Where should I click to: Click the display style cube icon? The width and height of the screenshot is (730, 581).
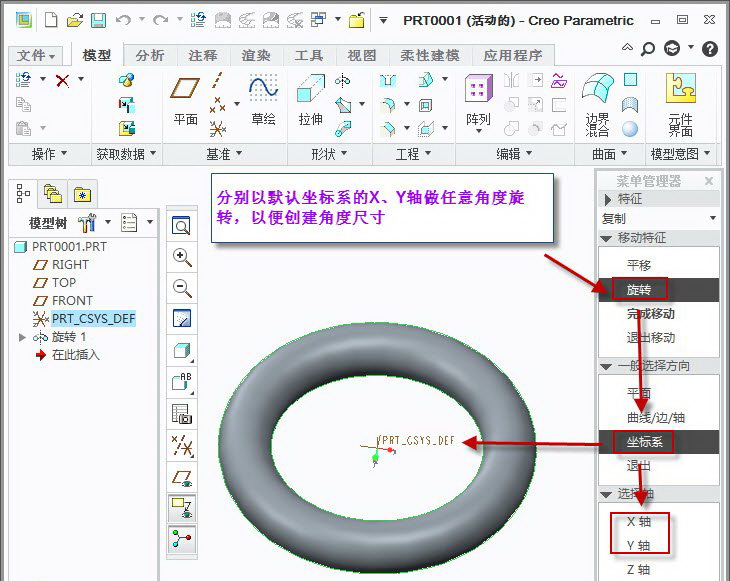(x=182, y=351)
